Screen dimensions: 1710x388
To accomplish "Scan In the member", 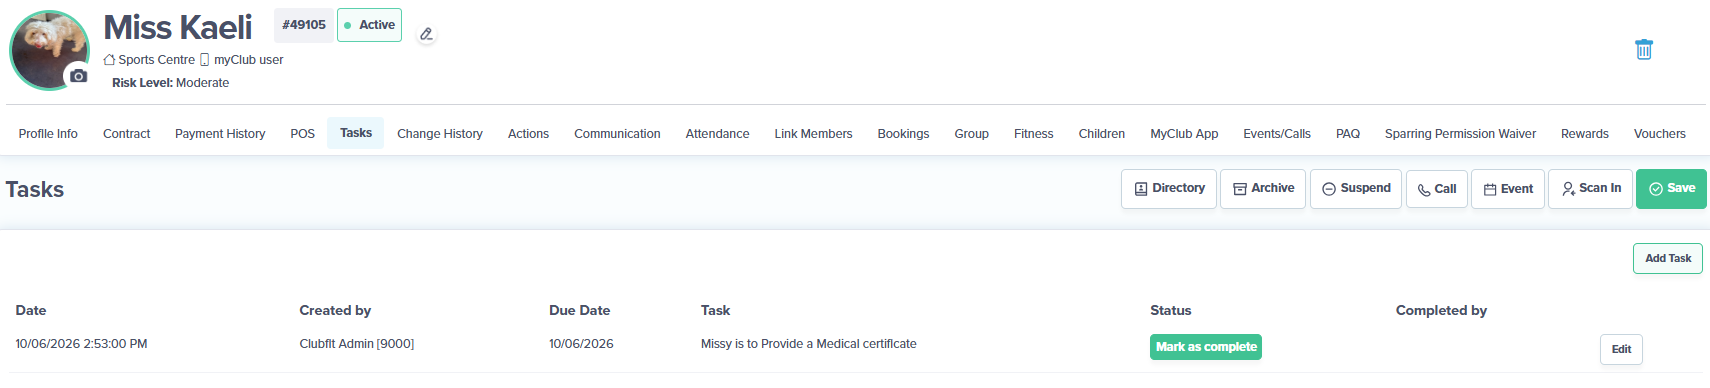I will click(1590, 188).
